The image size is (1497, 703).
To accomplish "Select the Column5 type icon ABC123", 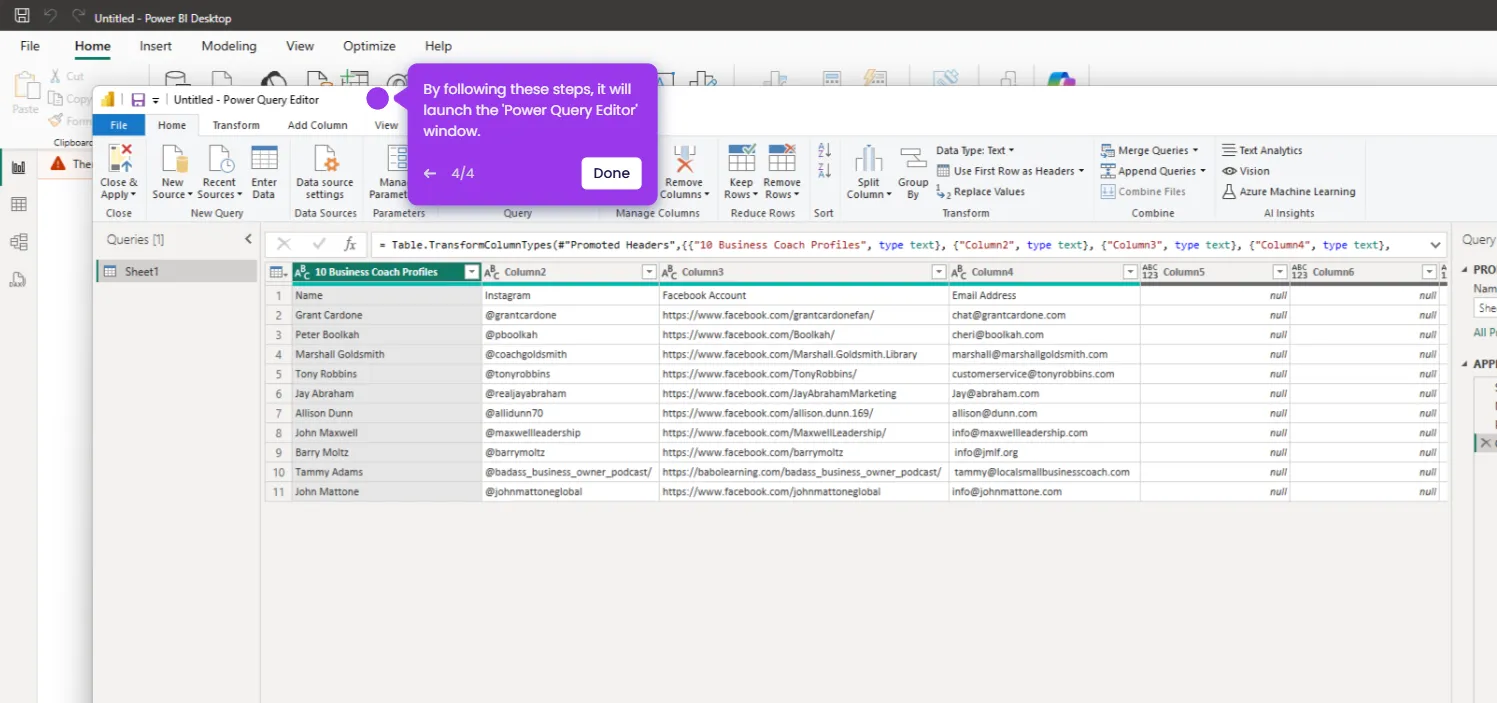I will [1150, 272].
